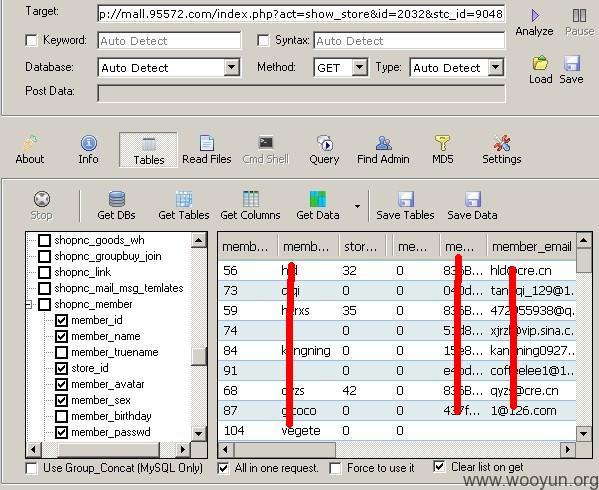Viewport: 599px width, 490px height.
Task: Toggle Use Group_Concat (MySQL Only) option
Action: 31,468
